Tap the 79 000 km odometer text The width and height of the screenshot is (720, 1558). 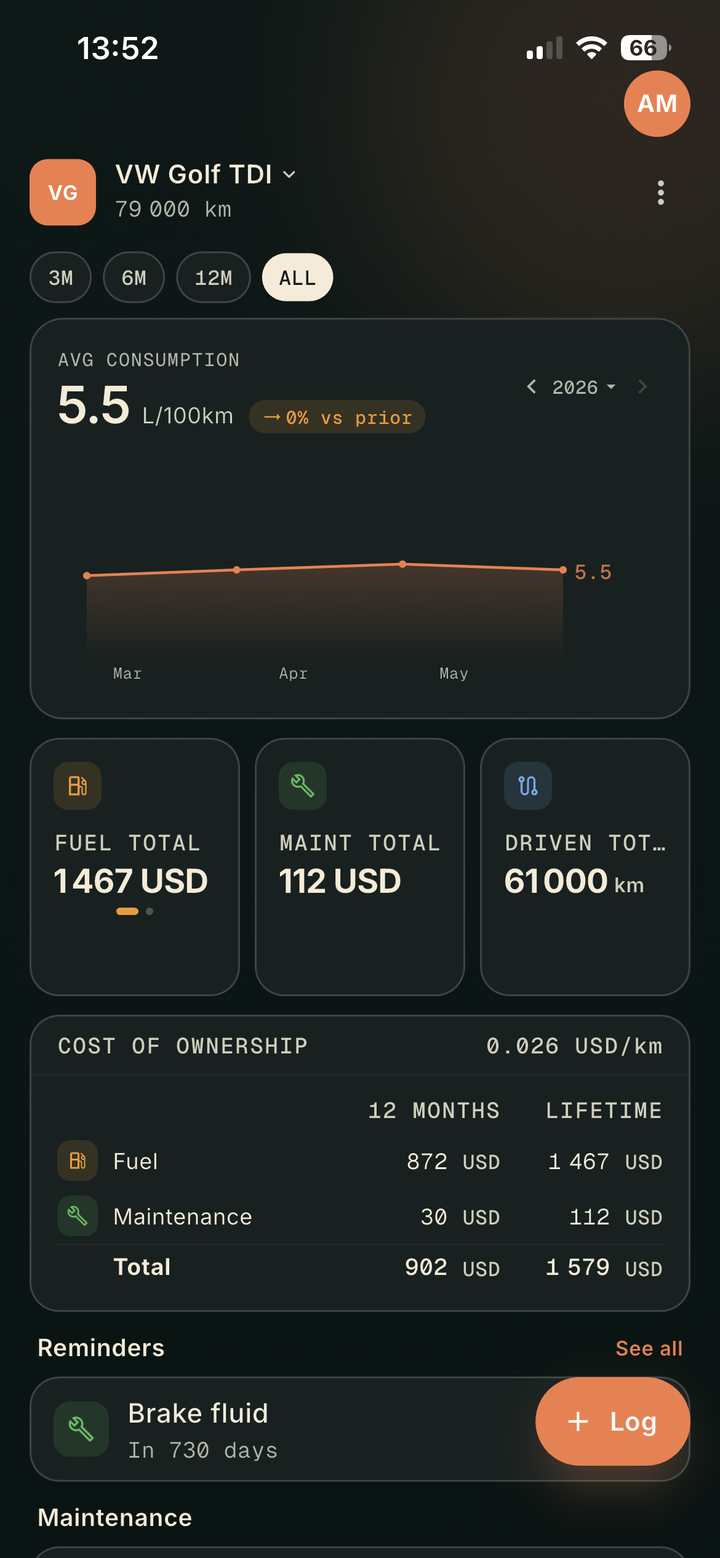point(173,209)
